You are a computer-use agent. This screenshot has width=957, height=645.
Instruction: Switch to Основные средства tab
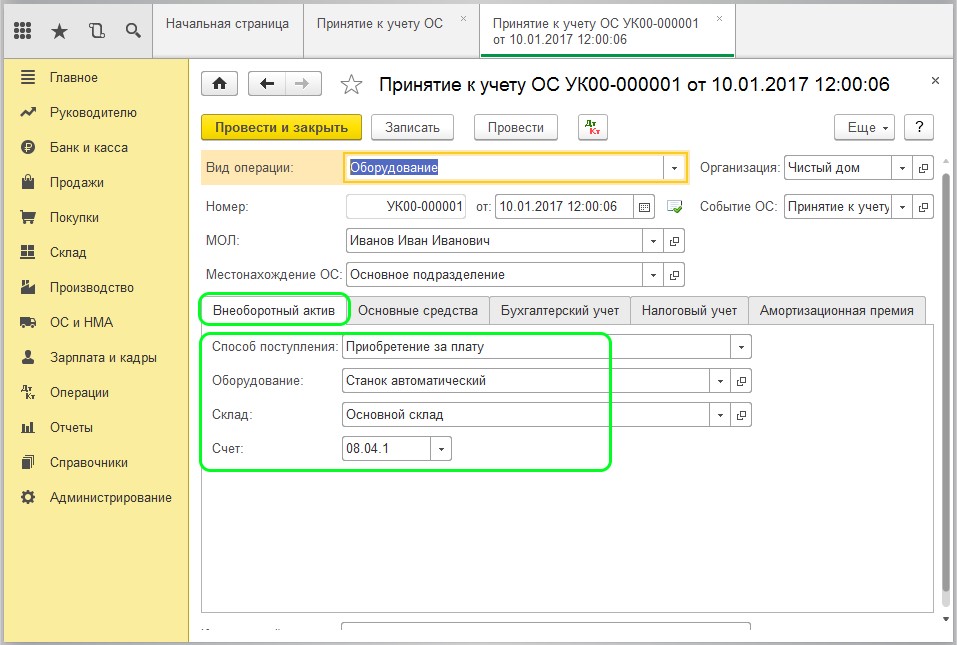(418, 311)
